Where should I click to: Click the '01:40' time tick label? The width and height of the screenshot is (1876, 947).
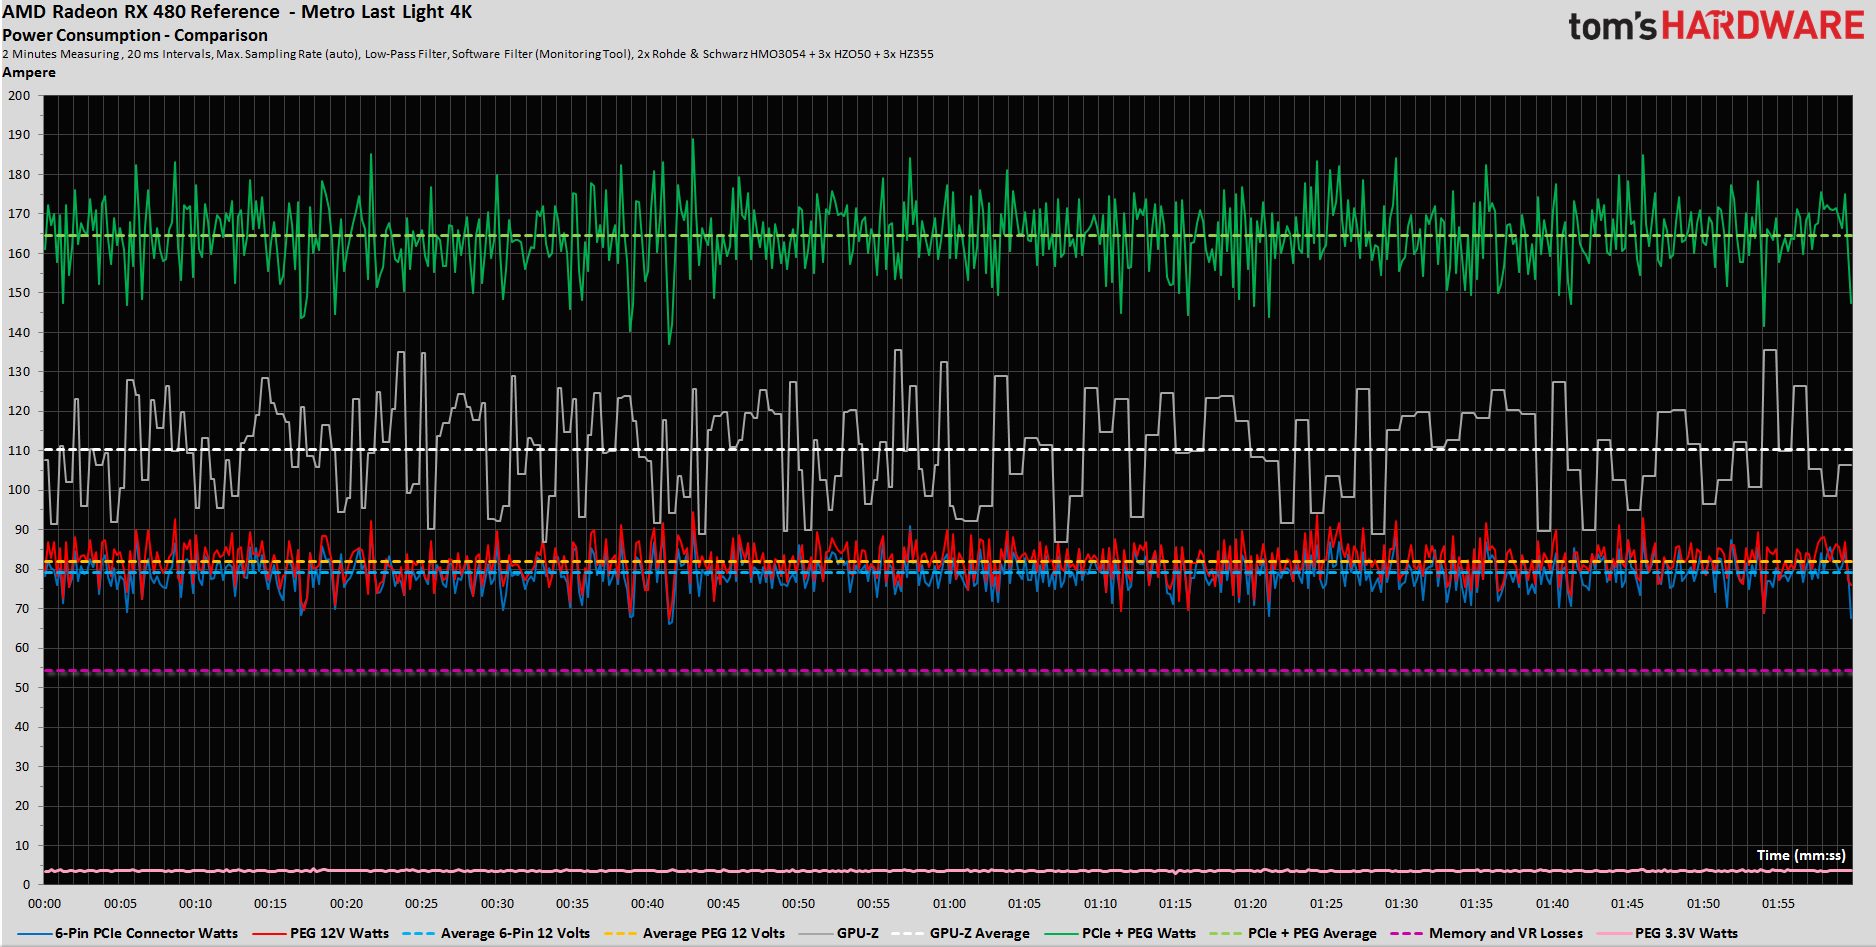click(1552, 904)
